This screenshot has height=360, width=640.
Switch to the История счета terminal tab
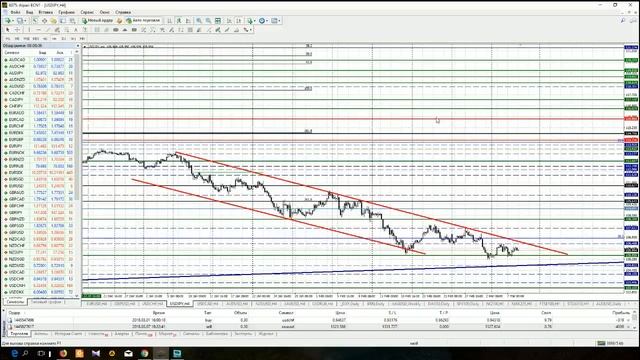click(x=68, y=334)
